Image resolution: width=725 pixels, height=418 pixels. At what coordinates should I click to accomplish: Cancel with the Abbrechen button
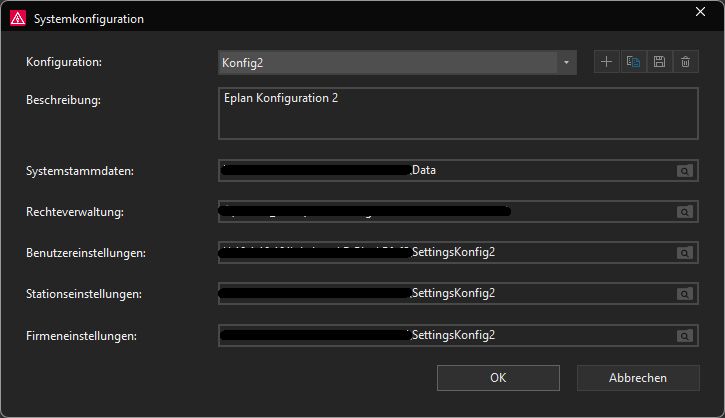[638, 378]
